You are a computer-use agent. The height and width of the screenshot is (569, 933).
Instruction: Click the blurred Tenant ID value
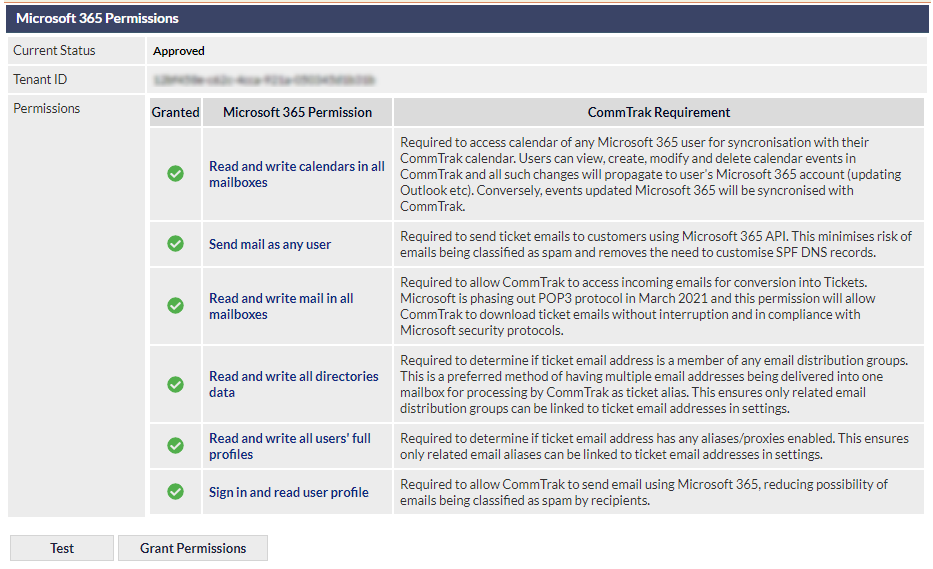pos(264,80)
